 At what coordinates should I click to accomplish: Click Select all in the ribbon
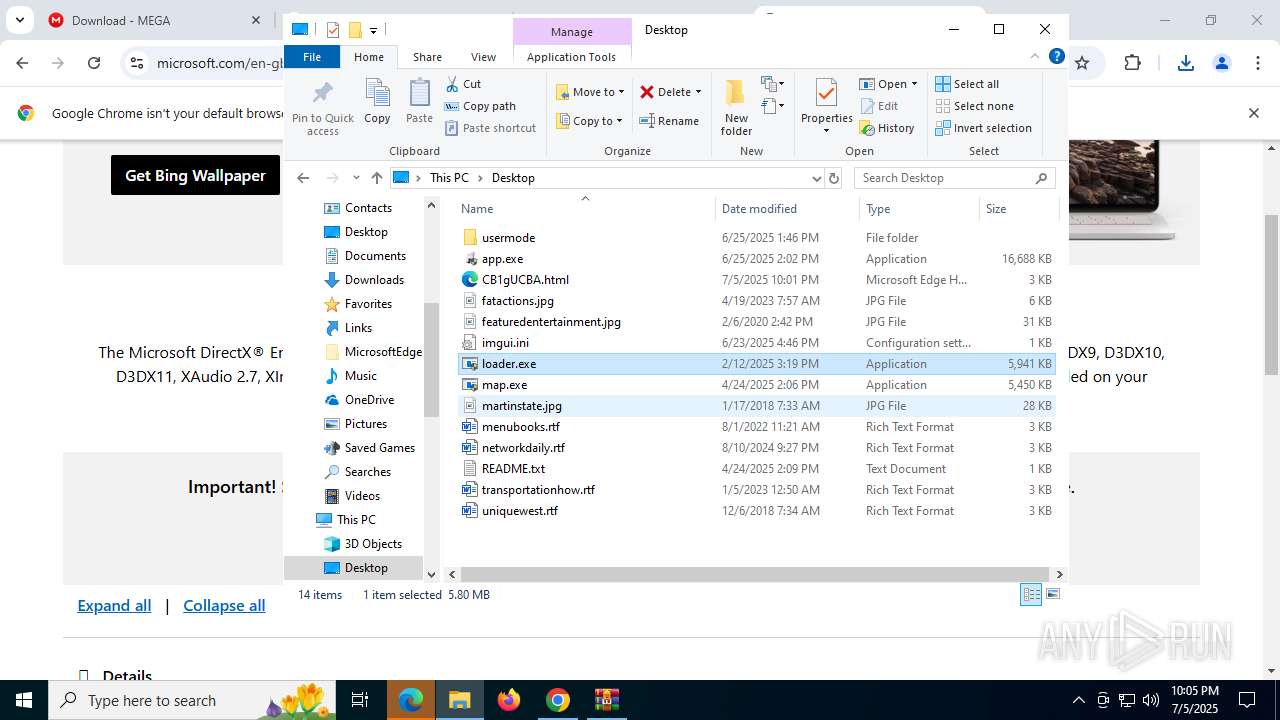[967, 84]
